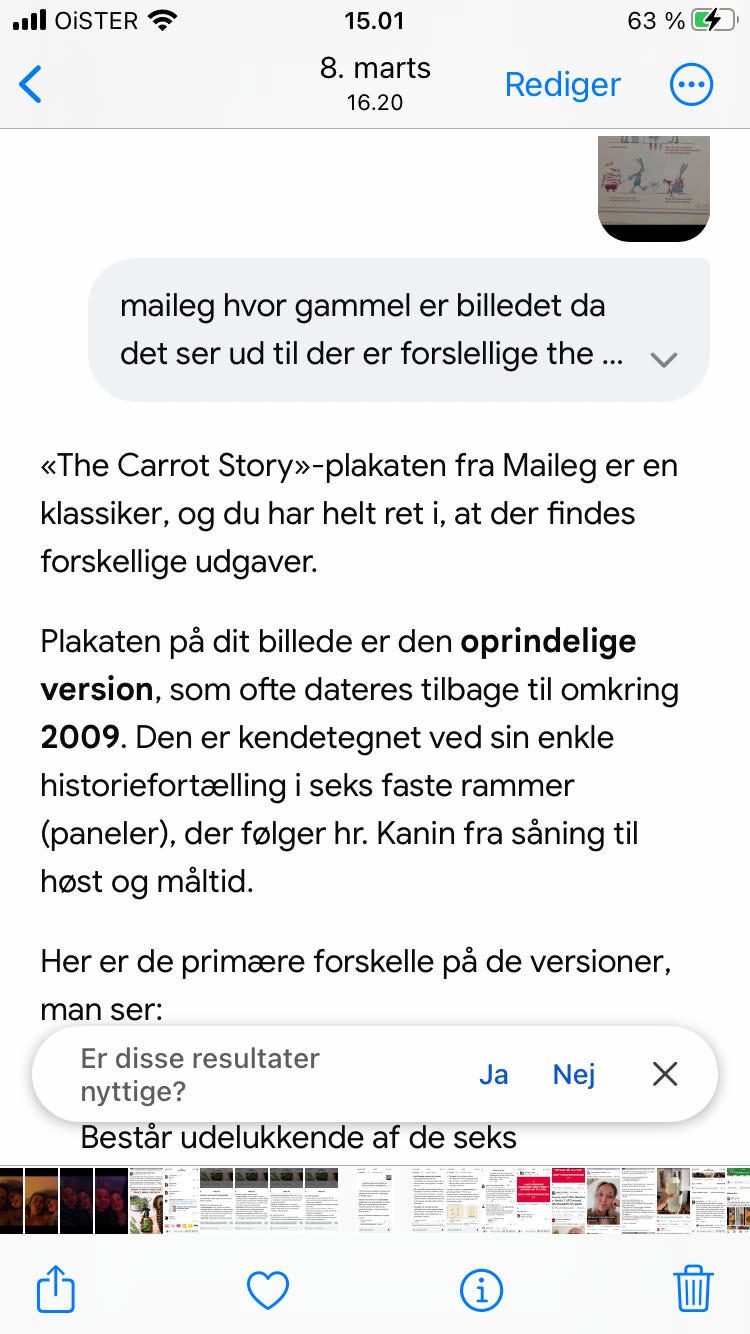Dismiss the feedback prompt with the X
This screenshot has width=750, height=1334.
click(664, 1073)
